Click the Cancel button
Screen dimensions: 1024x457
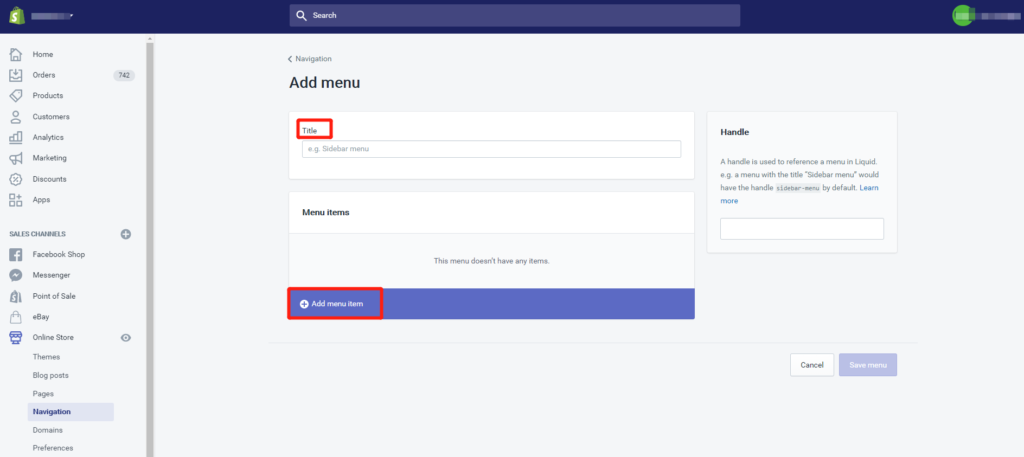tap(812, 365)
